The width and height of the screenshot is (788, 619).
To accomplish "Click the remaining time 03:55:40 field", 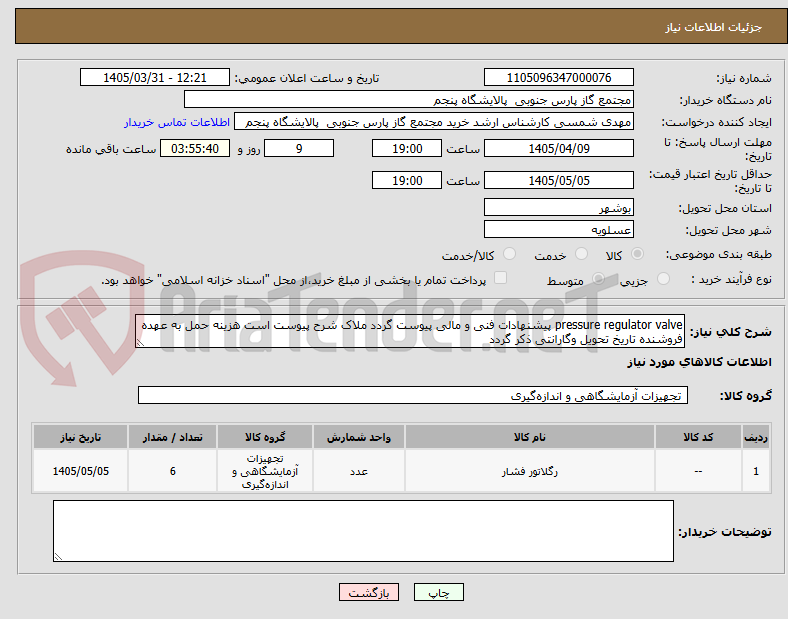I will [195, 149].
